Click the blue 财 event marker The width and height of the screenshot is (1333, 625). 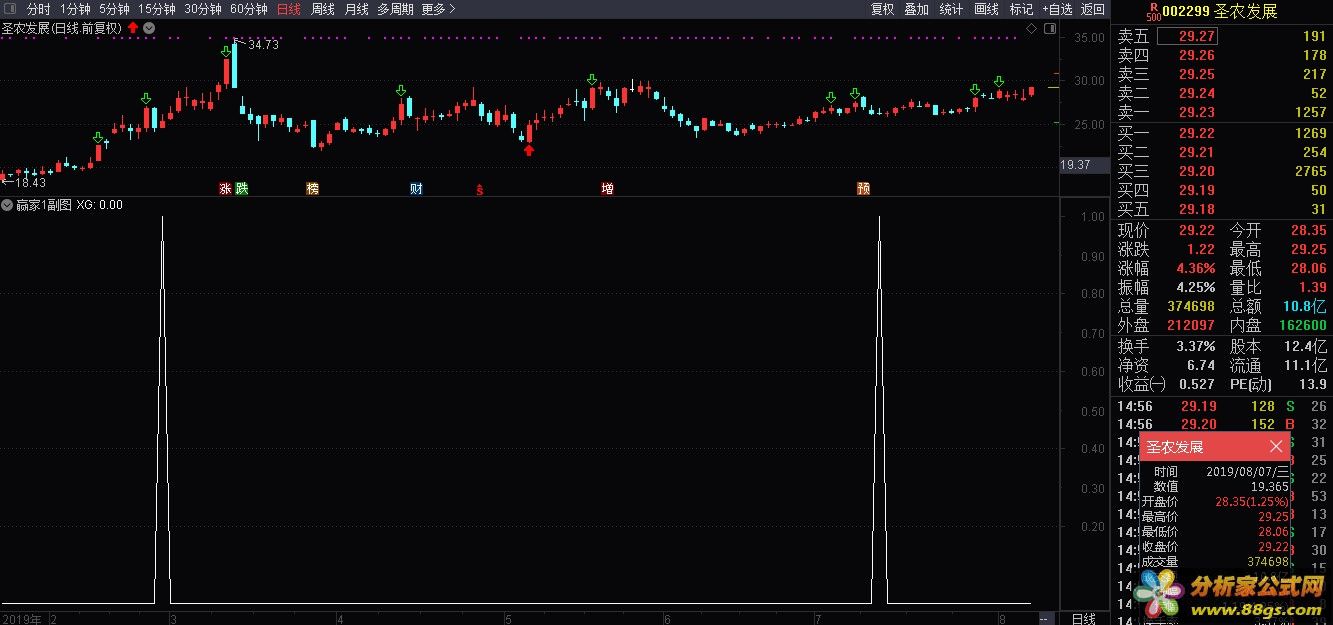pyautogui.click(x=416, y=188)
